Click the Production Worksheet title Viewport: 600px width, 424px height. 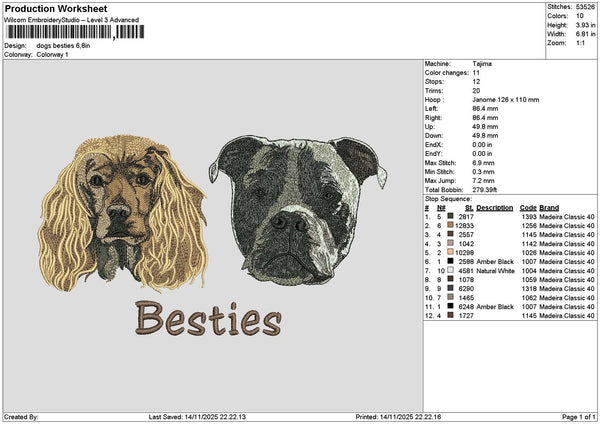click(56, 9)
